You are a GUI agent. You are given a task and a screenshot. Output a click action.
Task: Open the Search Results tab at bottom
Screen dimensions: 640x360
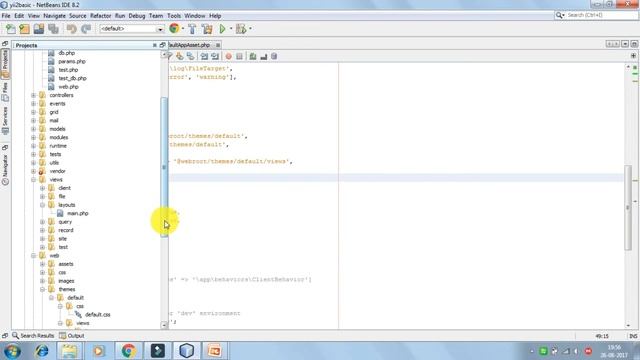(x=33, y=336)
